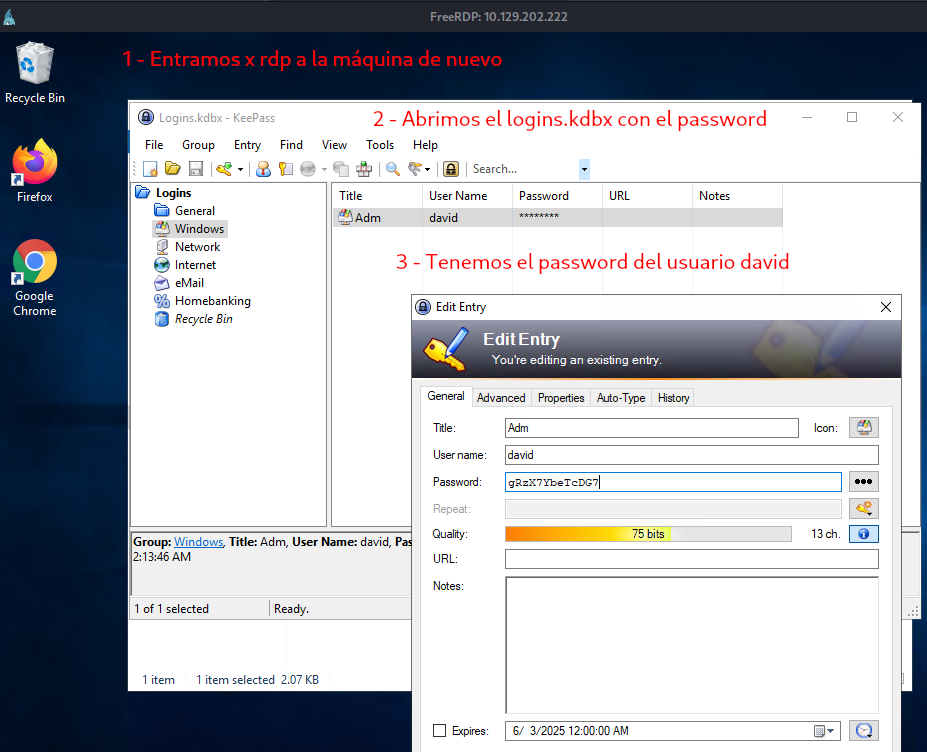Switch to the General tab
The image size is (927, 752).
pos(446,396)
